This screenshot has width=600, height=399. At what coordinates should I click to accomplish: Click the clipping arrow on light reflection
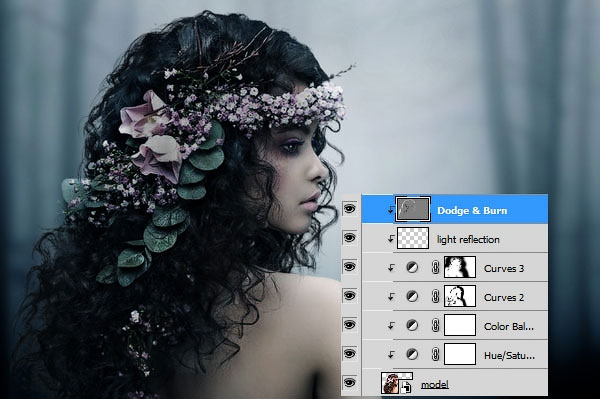point(391,239)
